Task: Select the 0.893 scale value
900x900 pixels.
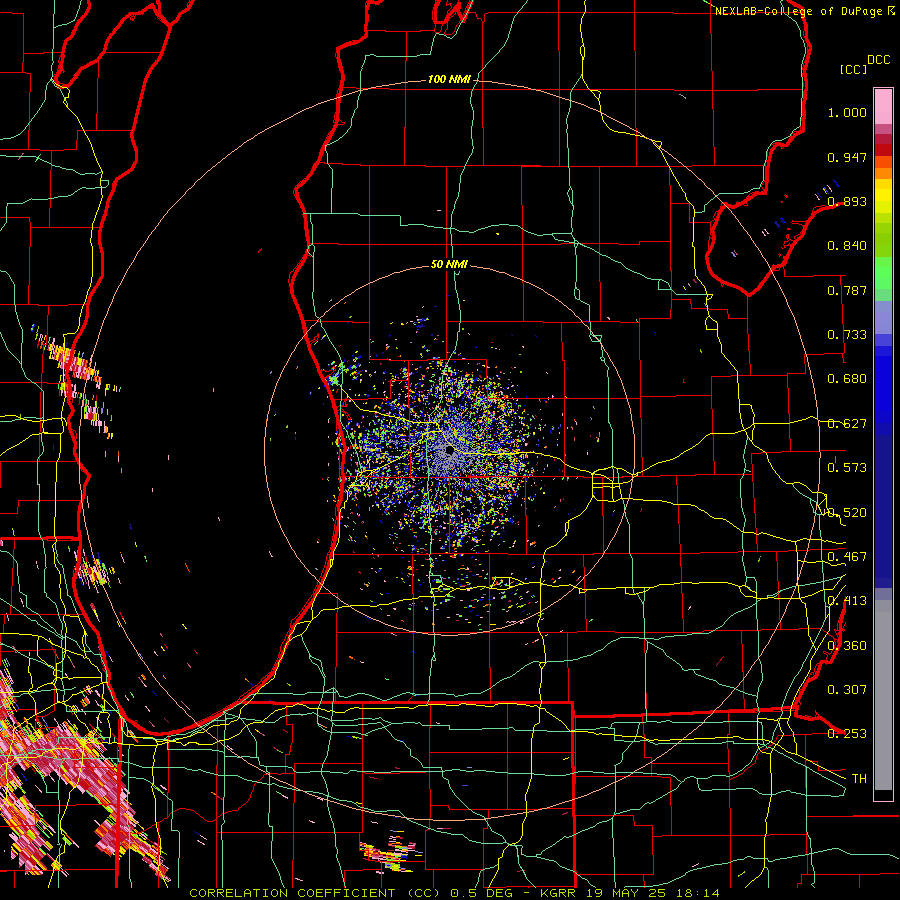Action: (847, 201)
